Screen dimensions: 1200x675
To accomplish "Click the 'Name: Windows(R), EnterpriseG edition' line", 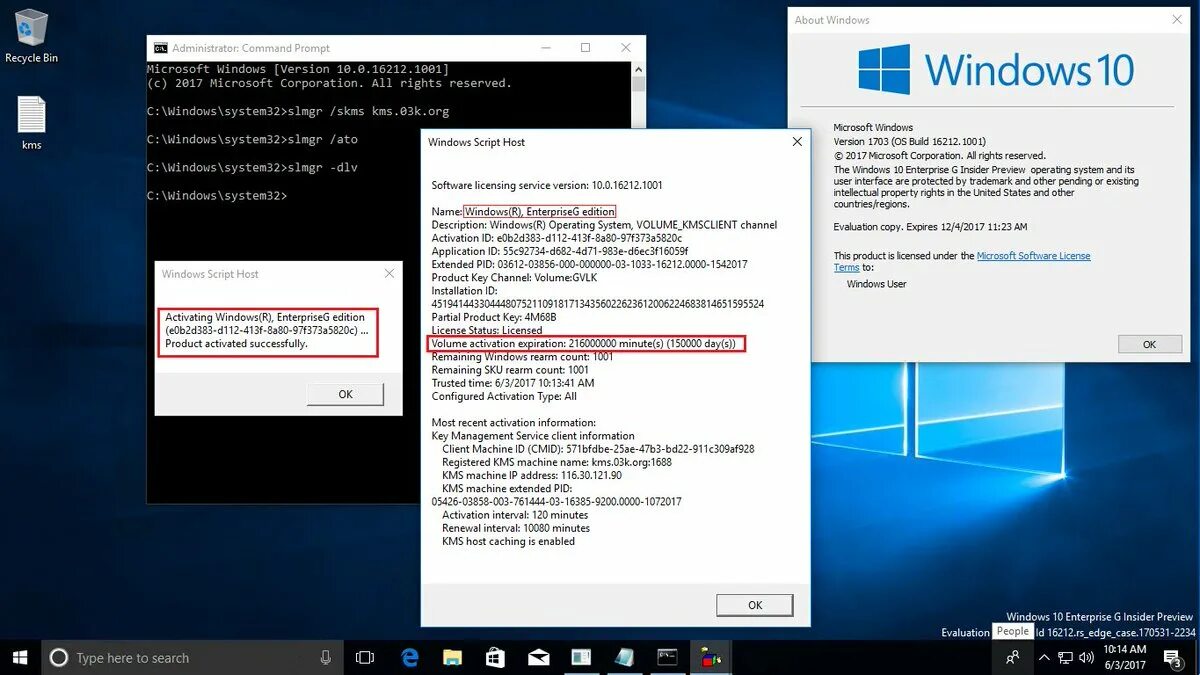I will 523,212.
